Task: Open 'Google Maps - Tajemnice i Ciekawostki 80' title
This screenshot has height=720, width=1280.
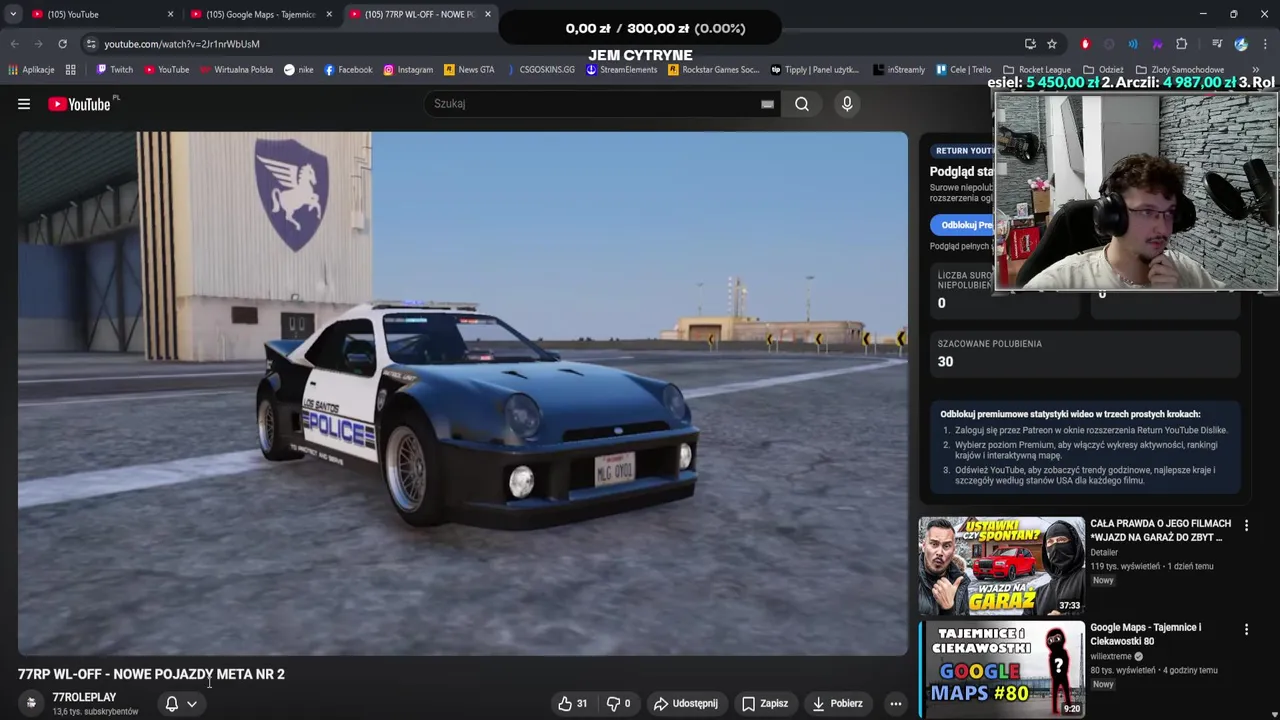Action: [x=1146, y=634]
